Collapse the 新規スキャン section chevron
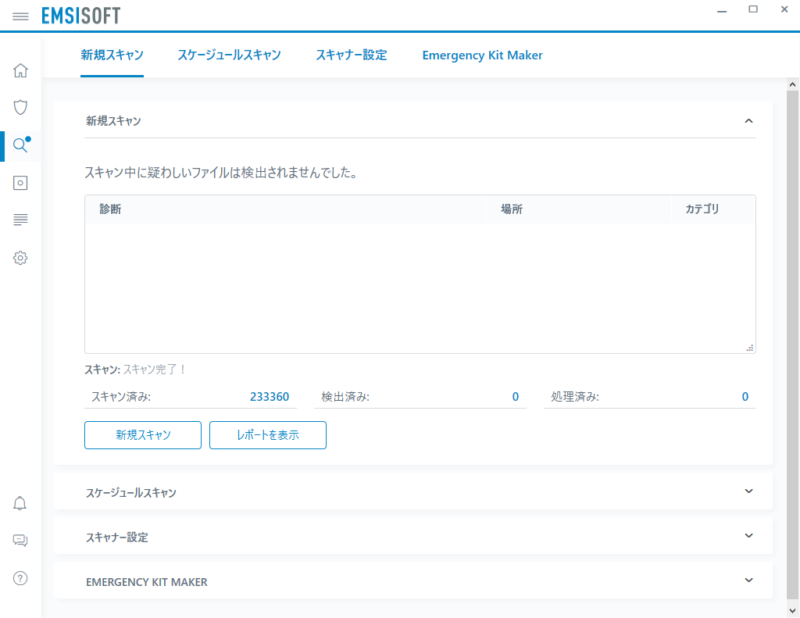The height and width of the screenshot is (618, 800). pyautogui.click(x=748, y=121)
